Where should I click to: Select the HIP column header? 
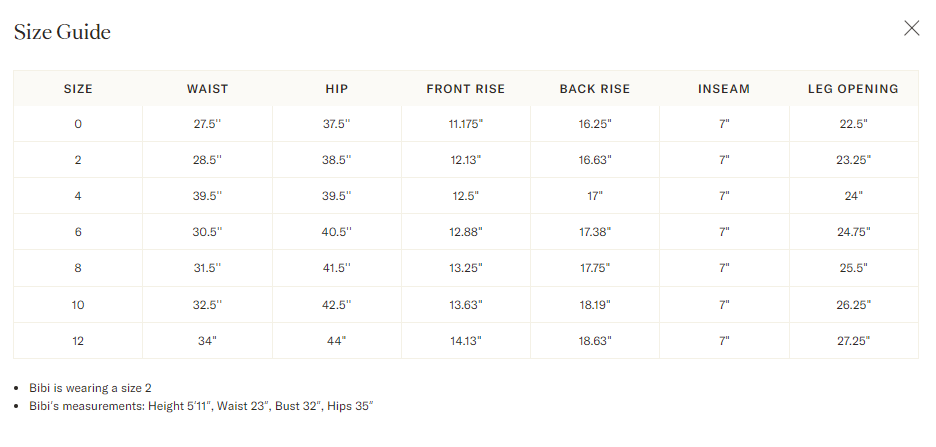[x=337, y=89]
